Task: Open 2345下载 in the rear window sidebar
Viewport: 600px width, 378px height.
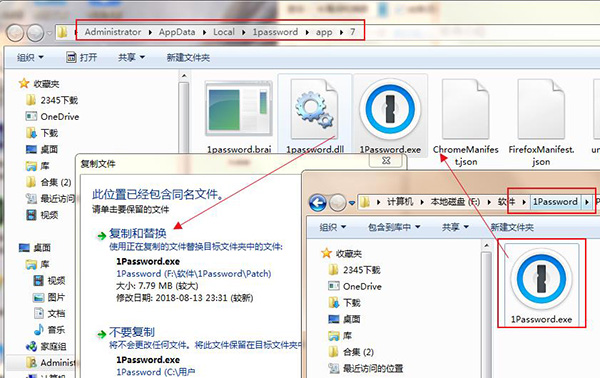Action: [52, 100]
